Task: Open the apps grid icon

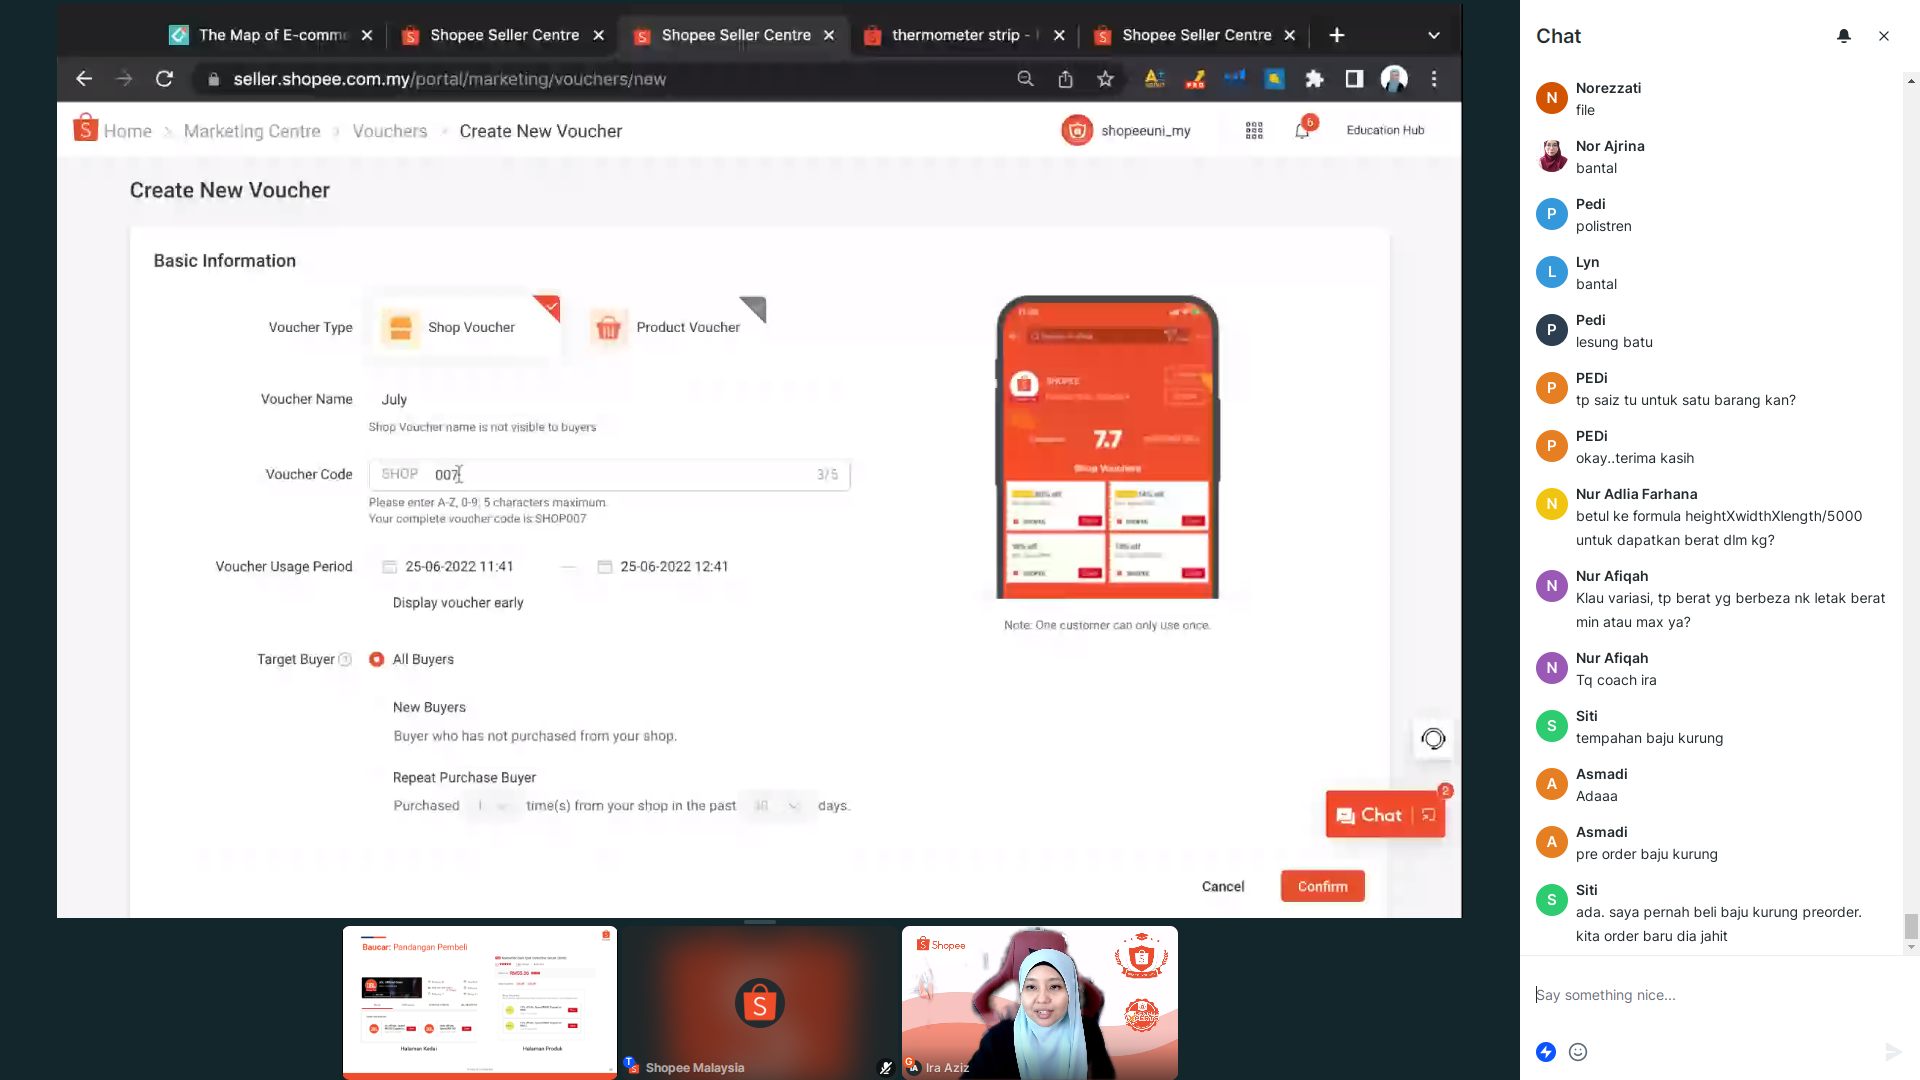Action: (1254, 130)
